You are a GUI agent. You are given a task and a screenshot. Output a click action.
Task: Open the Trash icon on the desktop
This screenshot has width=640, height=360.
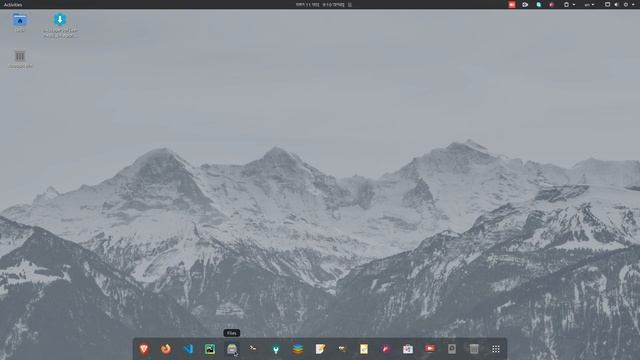20,56
